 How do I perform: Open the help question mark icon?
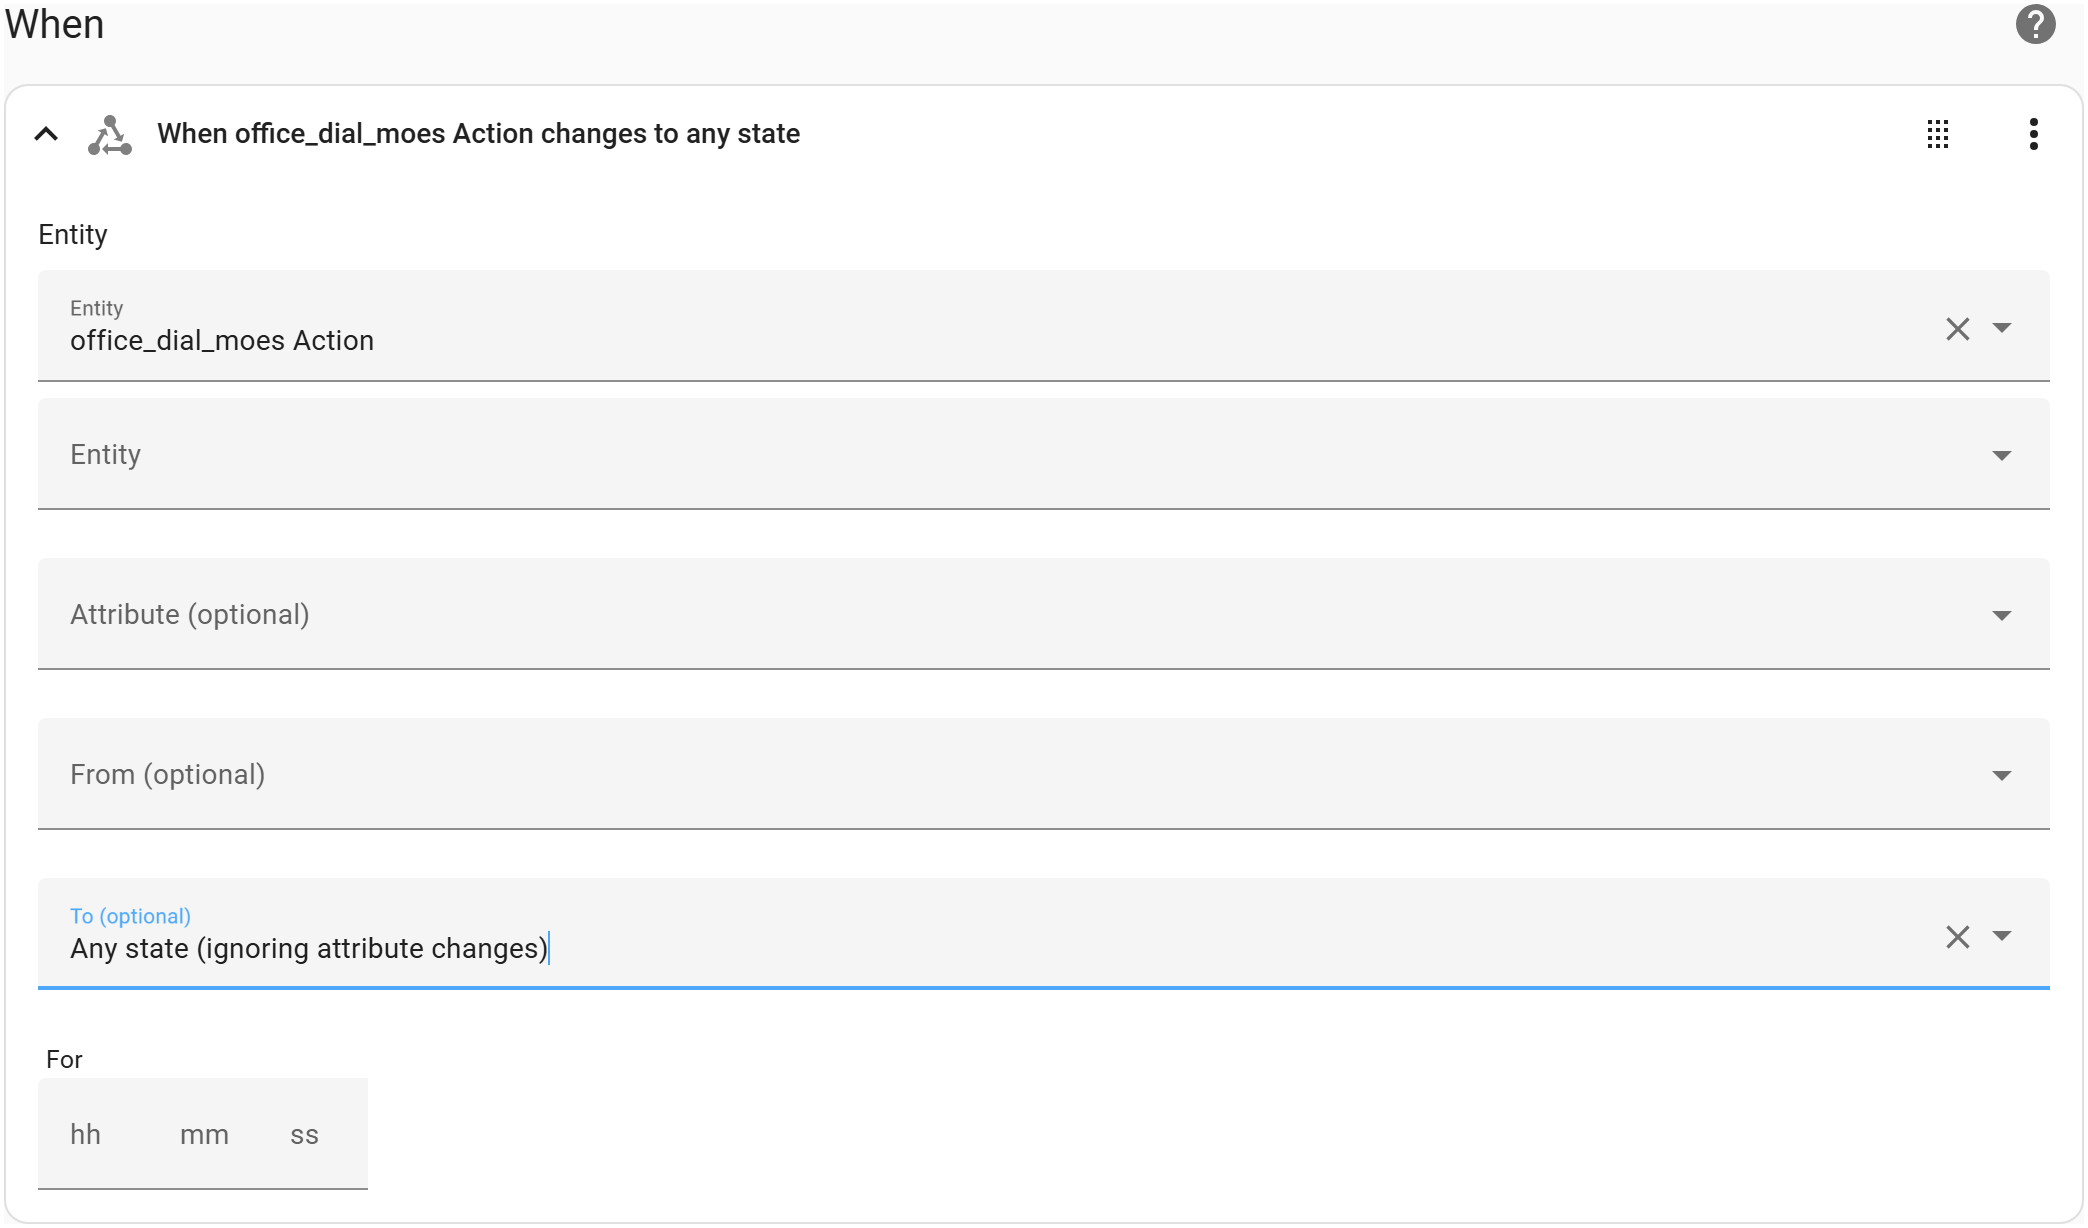(2034, 24)
